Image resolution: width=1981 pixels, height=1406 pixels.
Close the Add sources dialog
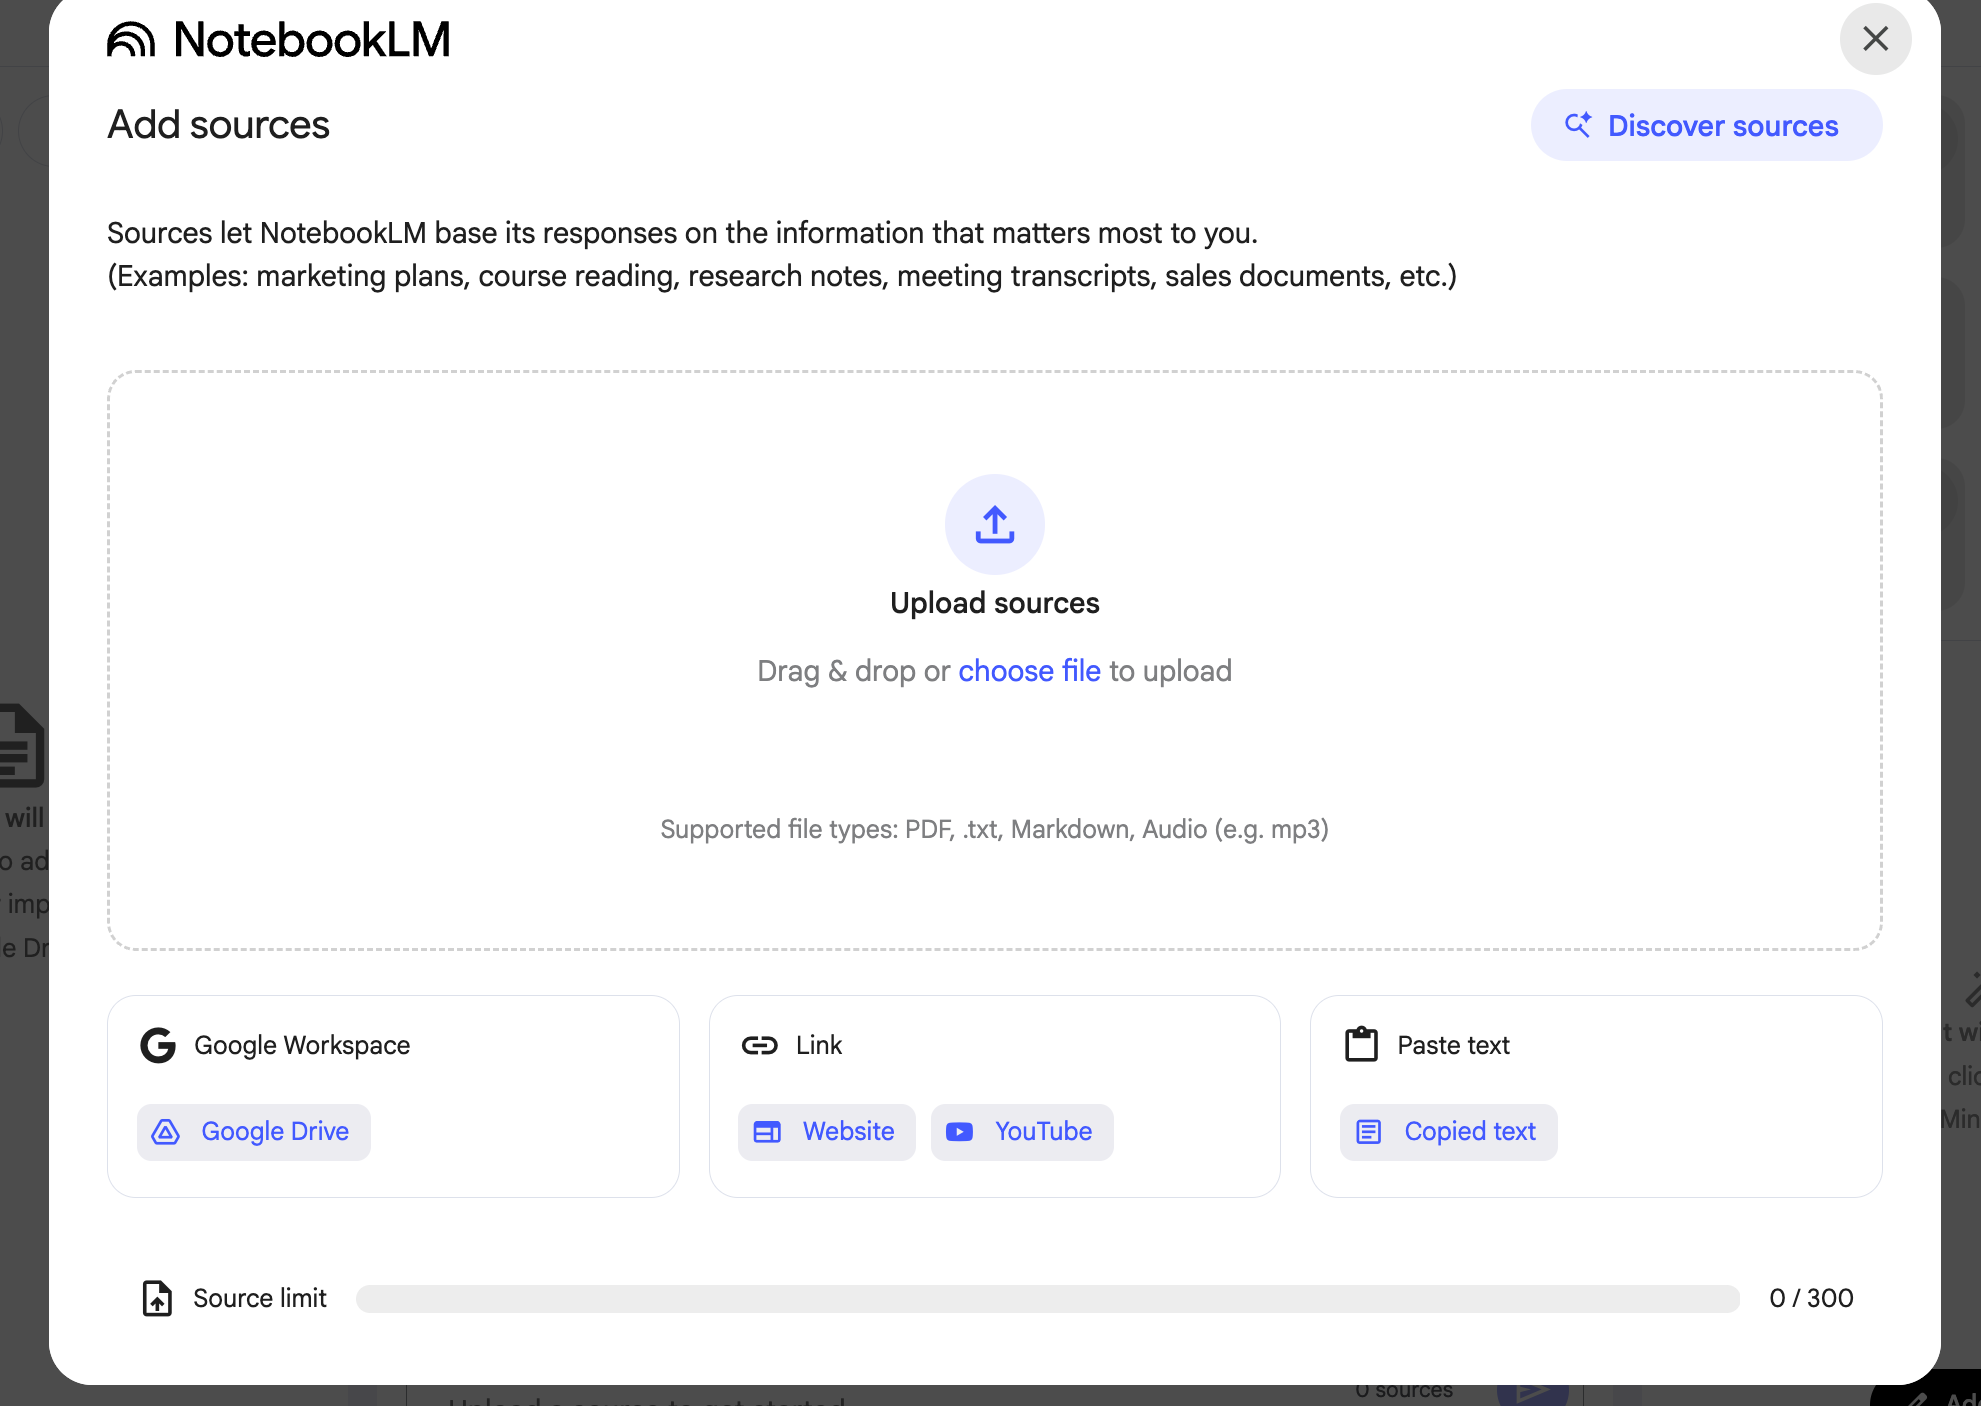(1875, 39)
